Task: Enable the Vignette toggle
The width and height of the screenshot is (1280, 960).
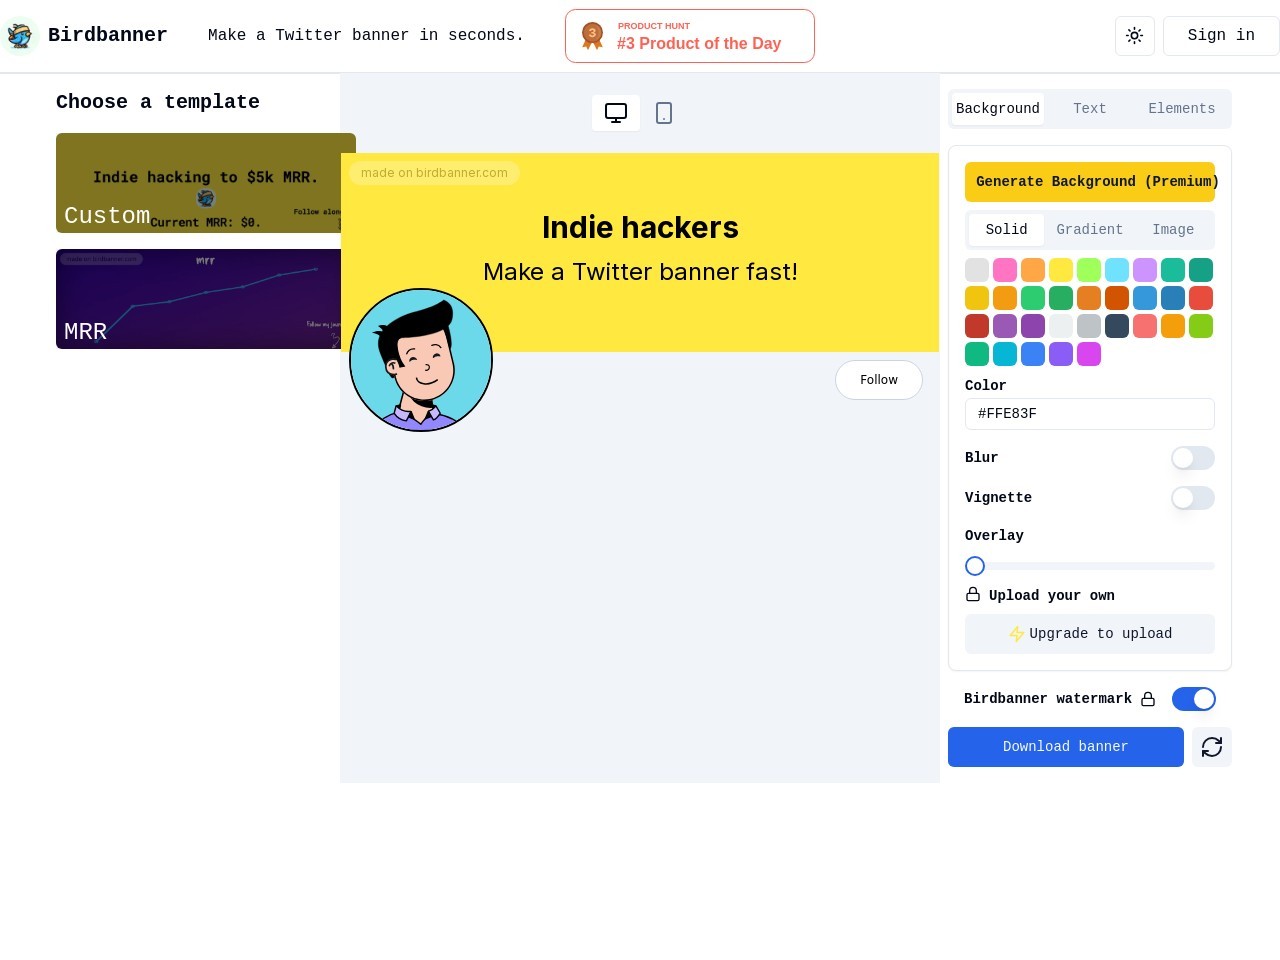Action: [x=1193, y=498]
